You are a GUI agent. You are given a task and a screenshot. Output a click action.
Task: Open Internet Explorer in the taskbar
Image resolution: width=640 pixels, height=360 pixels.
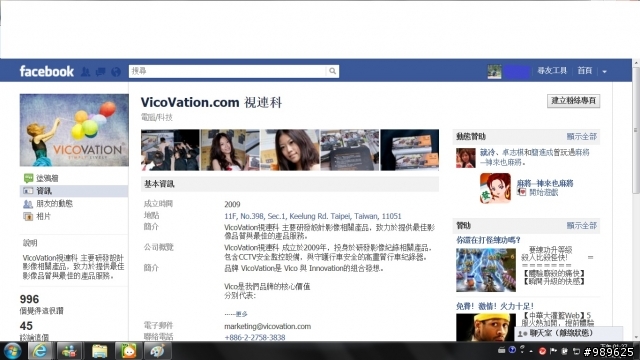point(40,351)
